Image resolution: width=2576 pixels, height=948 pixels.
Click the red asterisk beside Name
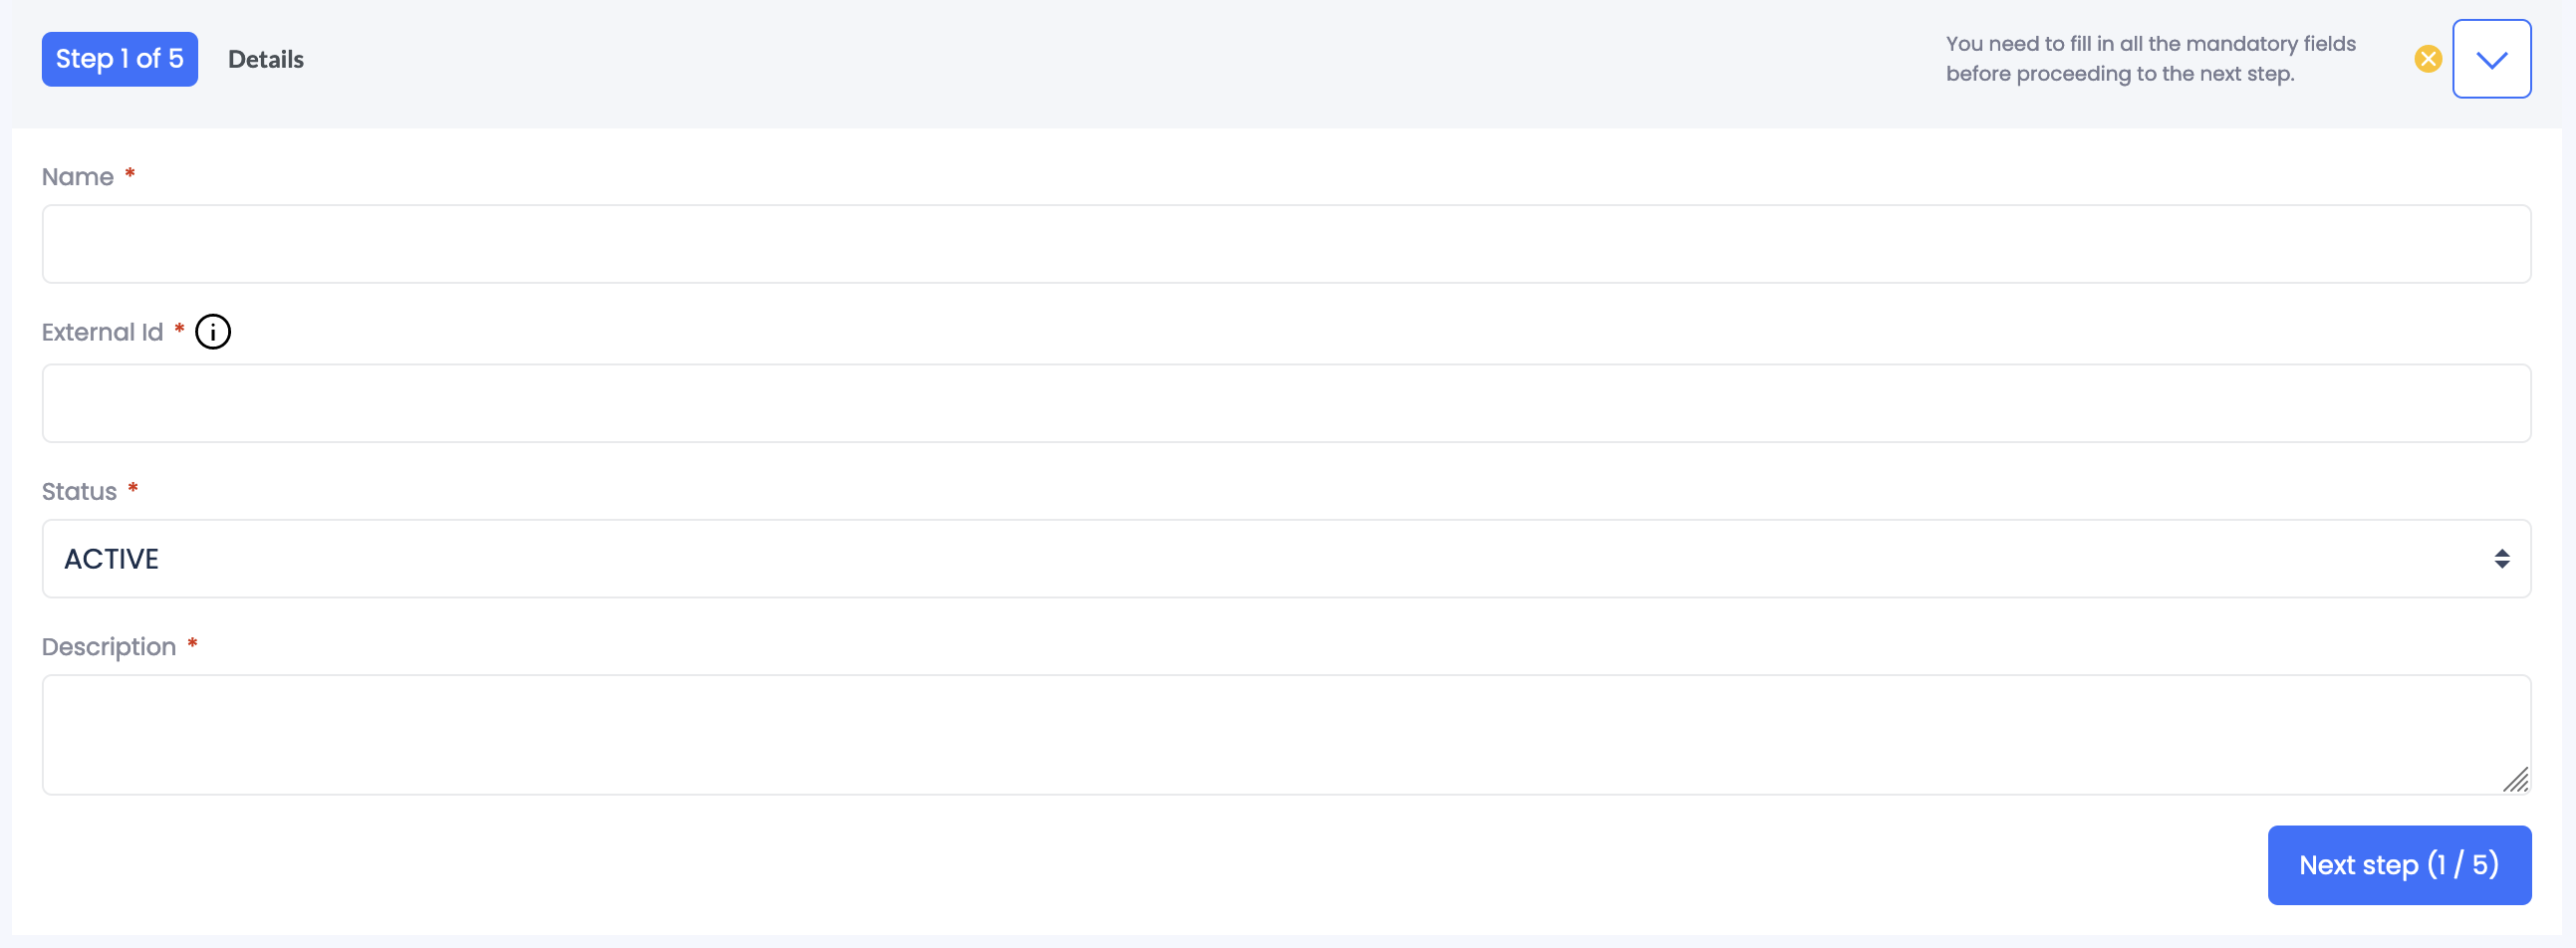click(x=130, y=175)
